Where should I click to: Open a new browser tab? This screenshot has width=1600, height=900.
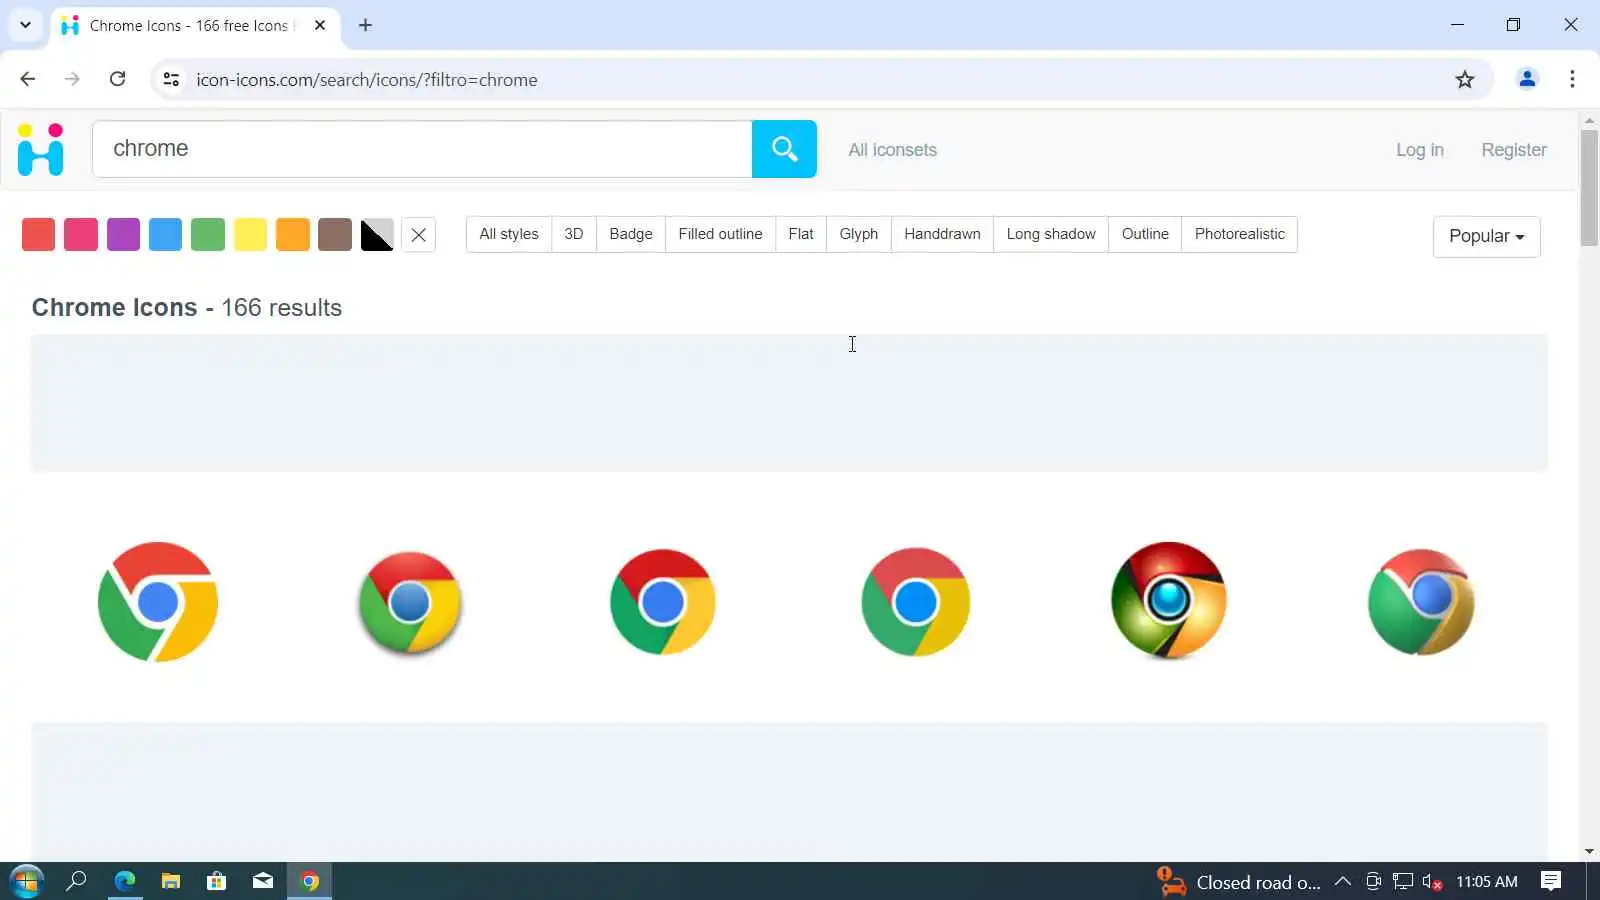[x=365, y=25]
